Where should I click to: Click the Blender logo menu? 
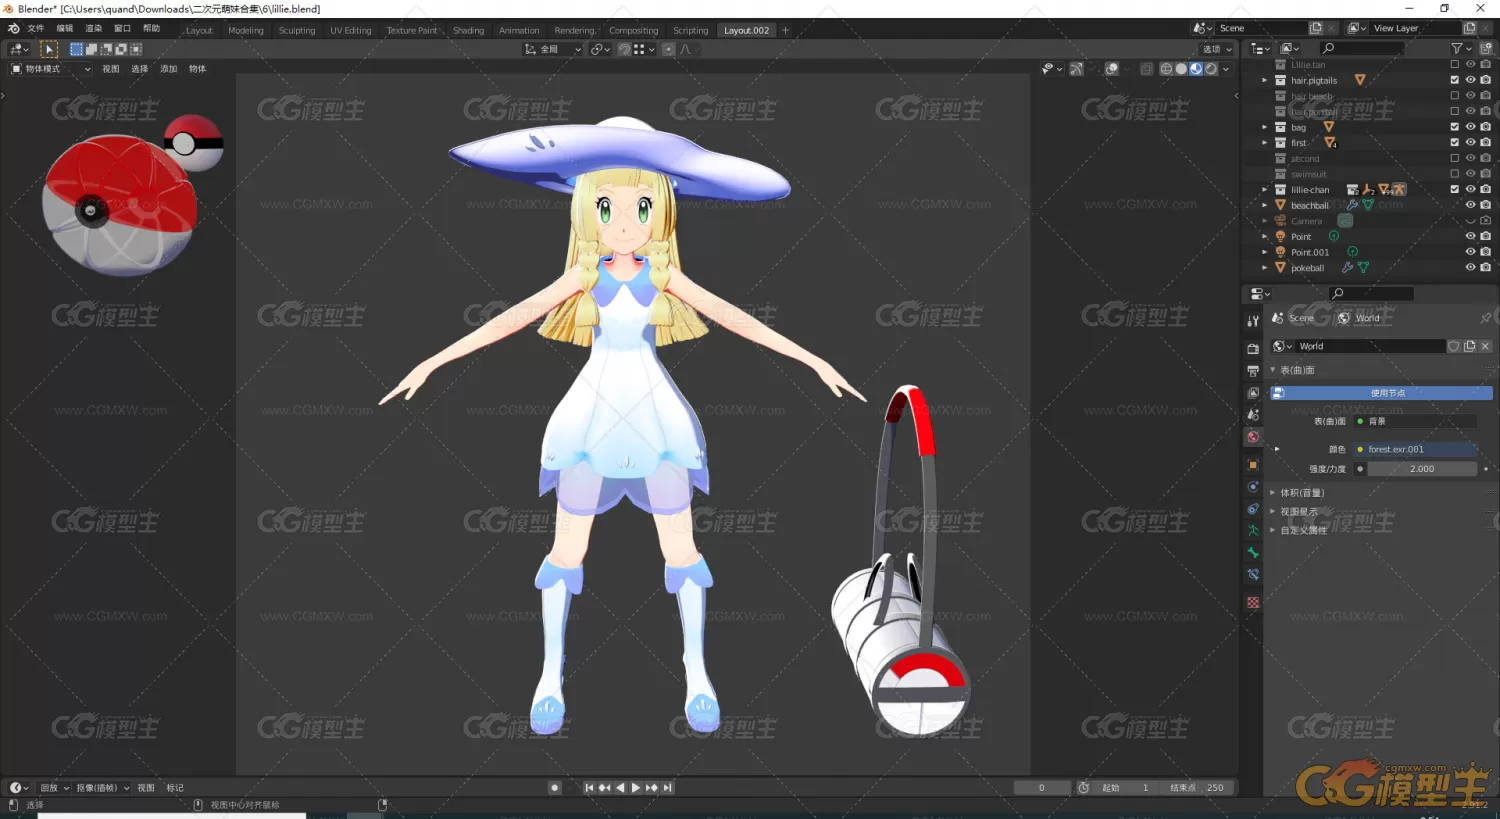(13, 29)
